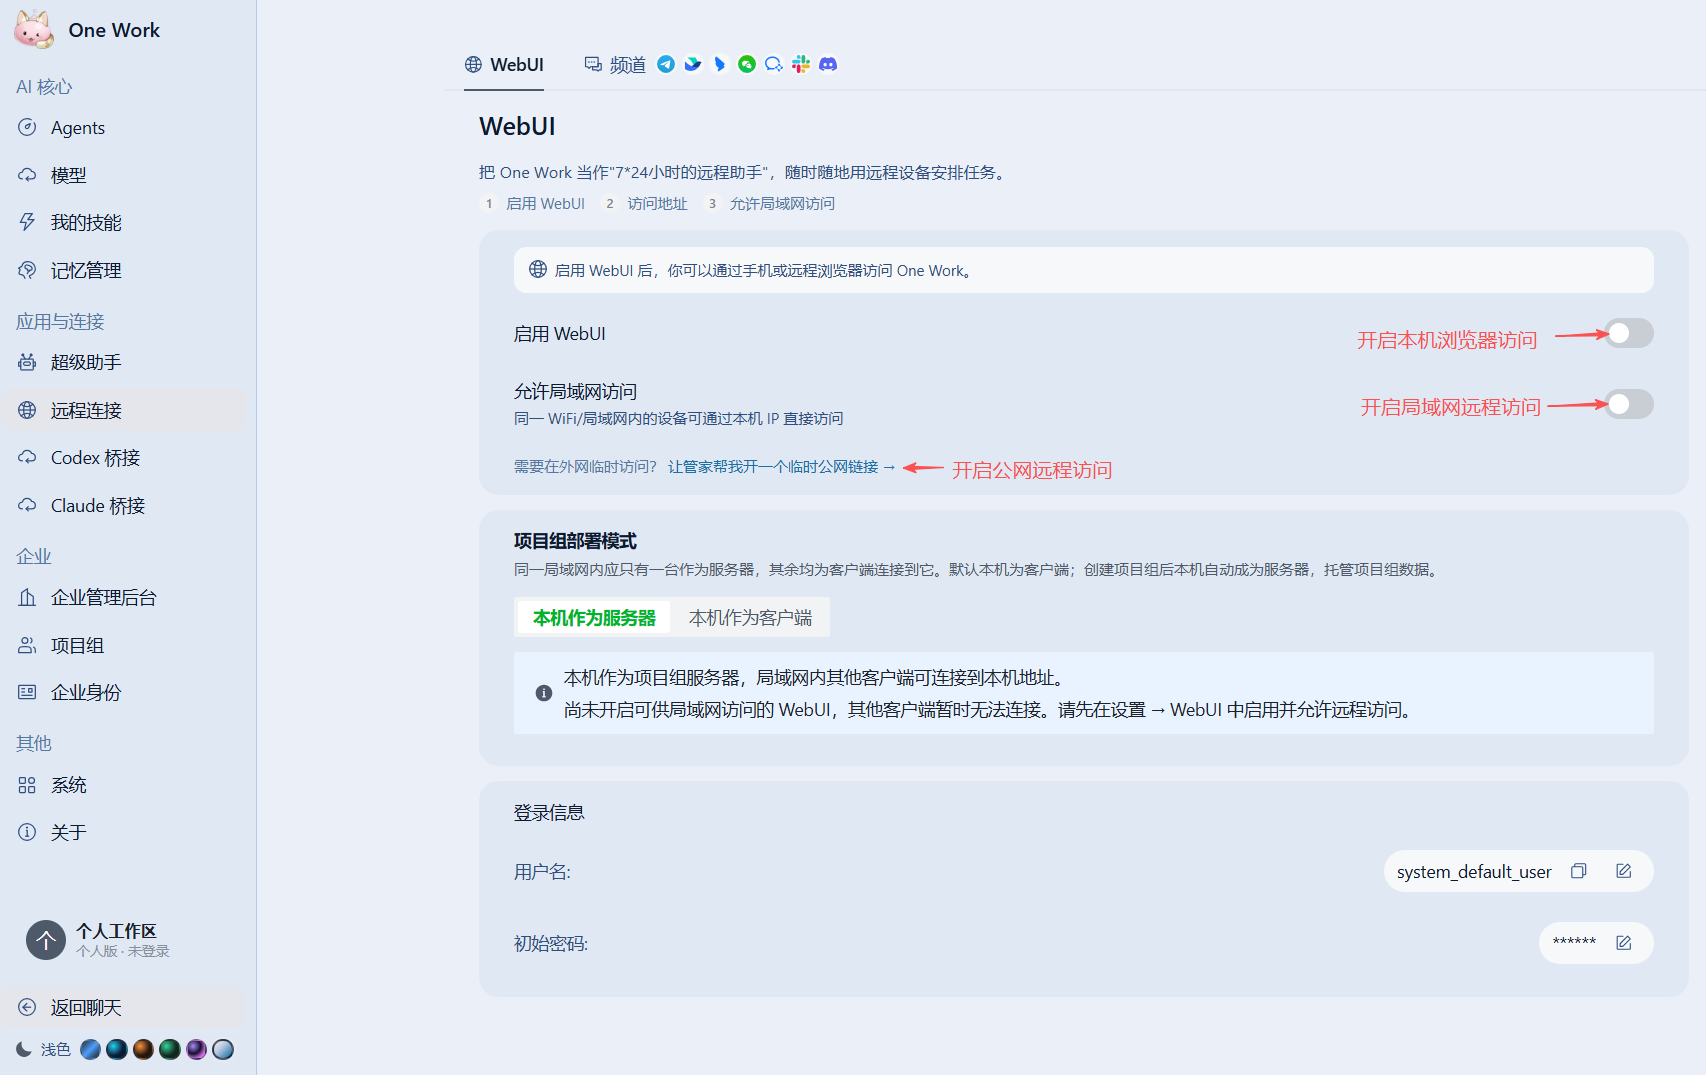The height and width of the screenshot is (1075, 1706).
Task: Click the blue chat-bubble channel icon
Action: 774,64
